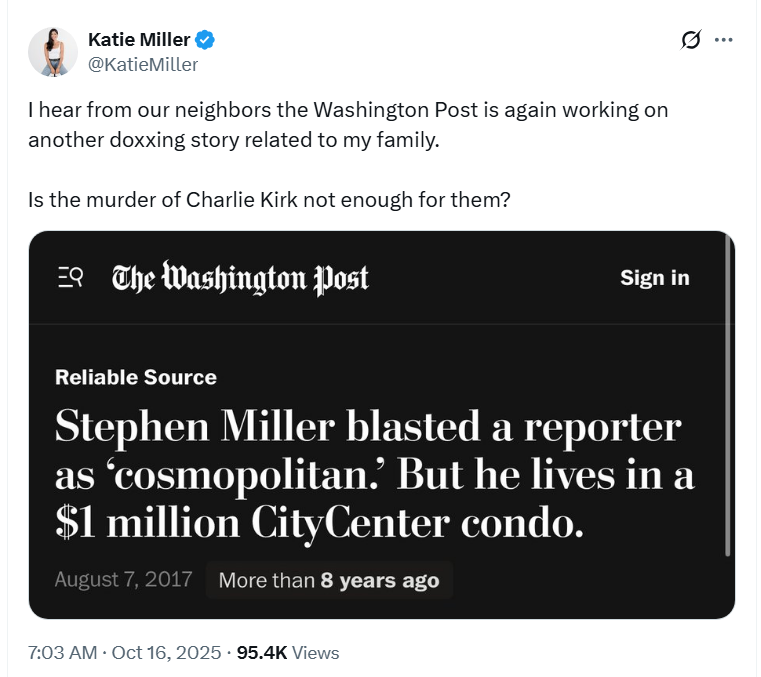Open the @KatieMiller handle link
Viewport: 761px width, 677px height.
143,64
